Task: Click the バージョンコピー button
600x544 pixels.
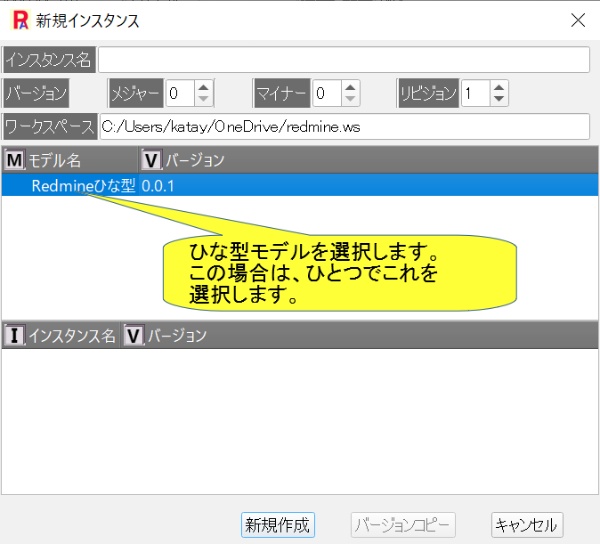Action: point(403,525)
